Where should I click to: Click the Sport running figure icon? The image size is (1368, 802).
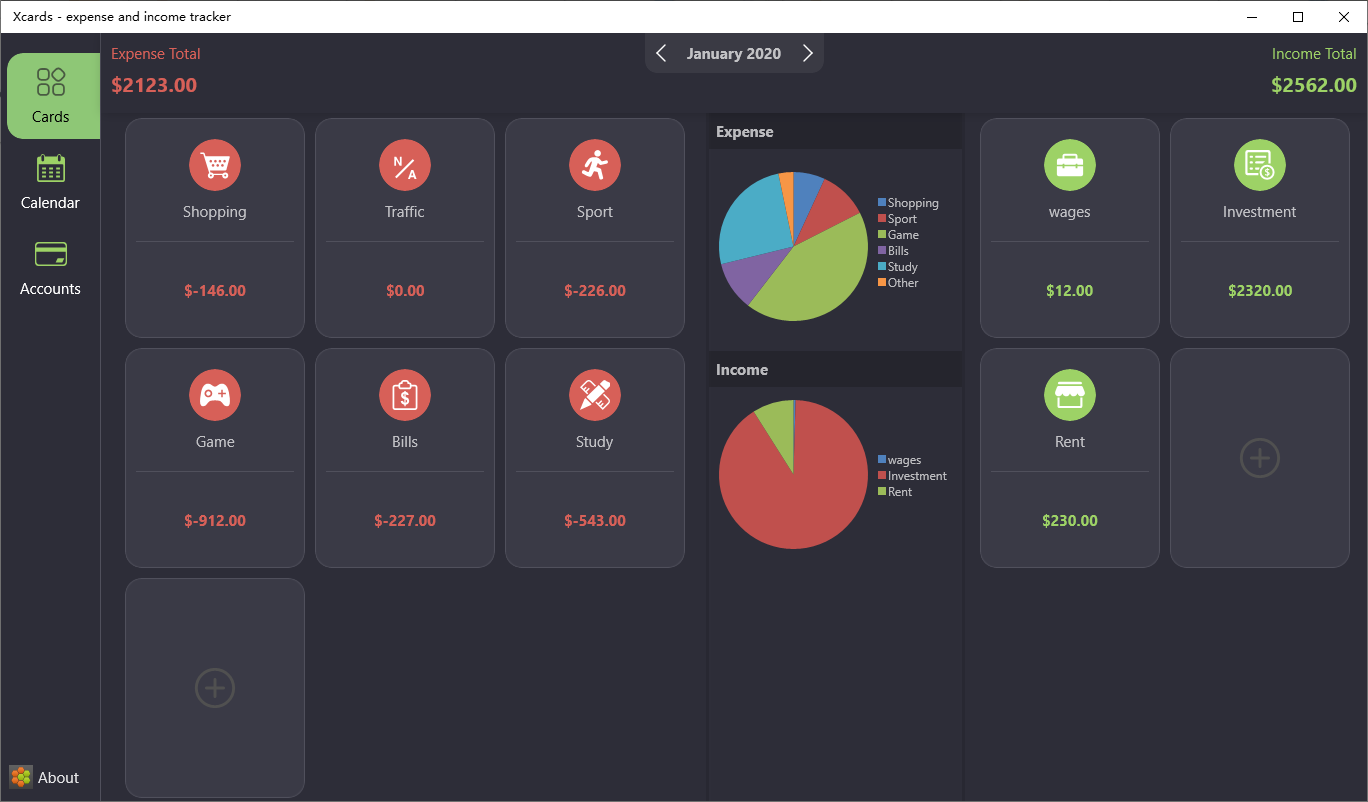point(595,165)
